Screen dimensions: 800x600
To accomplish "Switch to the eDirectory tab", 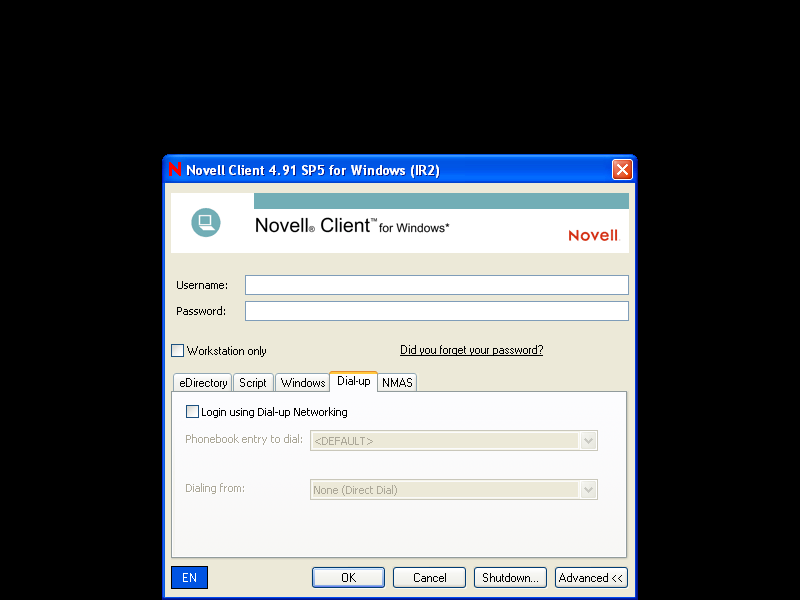I will click(x=203, y=383).
